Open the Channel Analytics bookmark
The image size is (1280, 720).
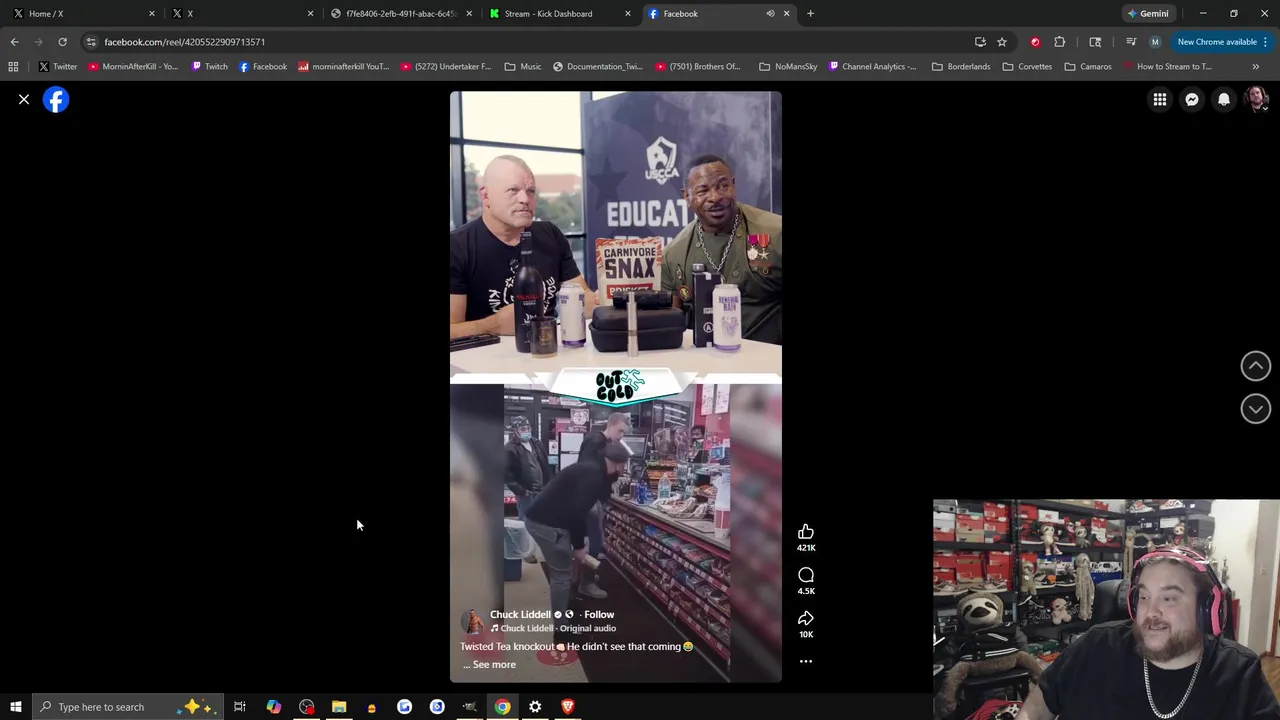pyautogui.click(x=872, y=66)
